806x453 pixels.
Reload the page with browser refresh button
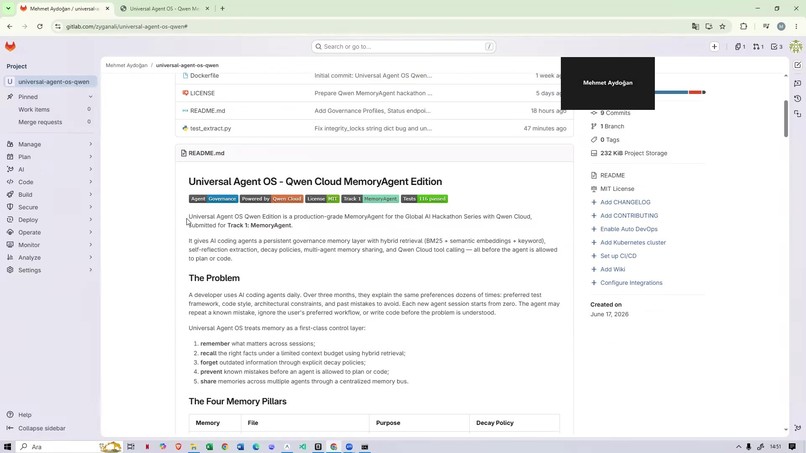(x=40, y=26)
